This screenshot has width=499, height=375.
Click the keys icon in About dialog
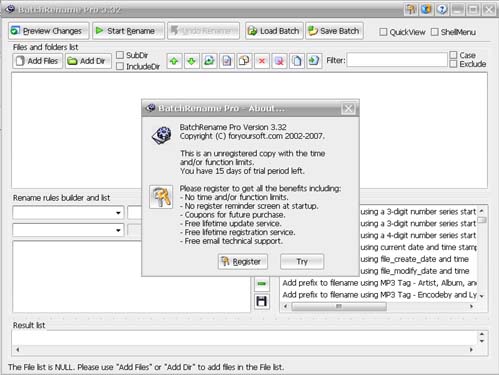(x=161, y=197)
